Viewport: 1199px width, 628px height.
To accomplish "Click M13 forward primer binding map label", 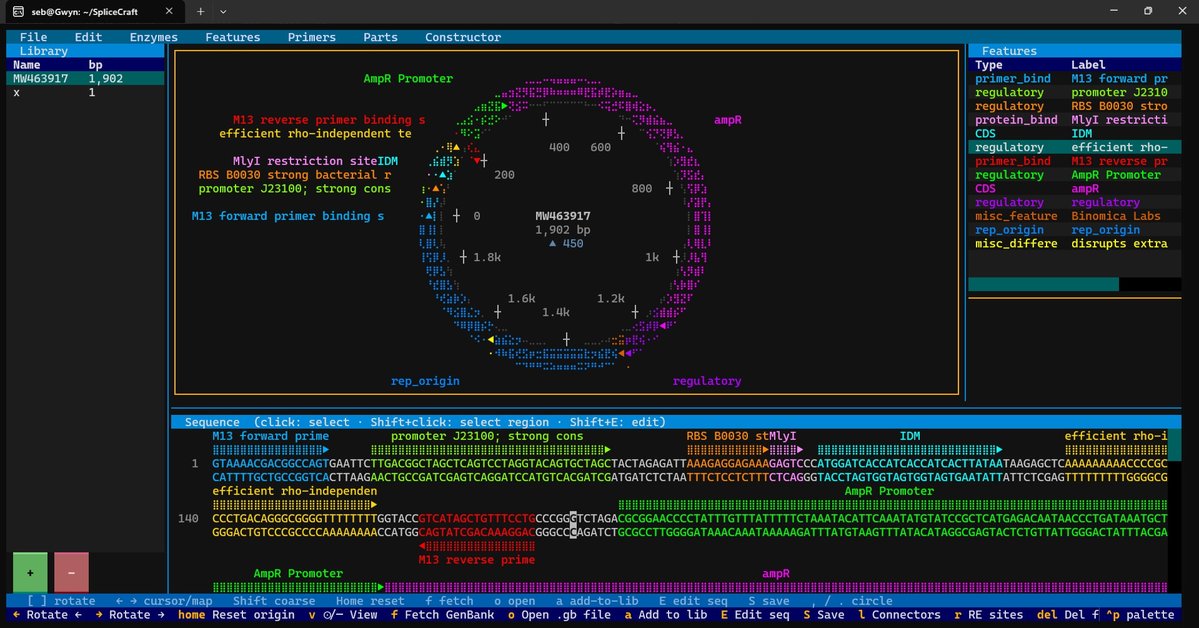I will [x=288, y=216].
